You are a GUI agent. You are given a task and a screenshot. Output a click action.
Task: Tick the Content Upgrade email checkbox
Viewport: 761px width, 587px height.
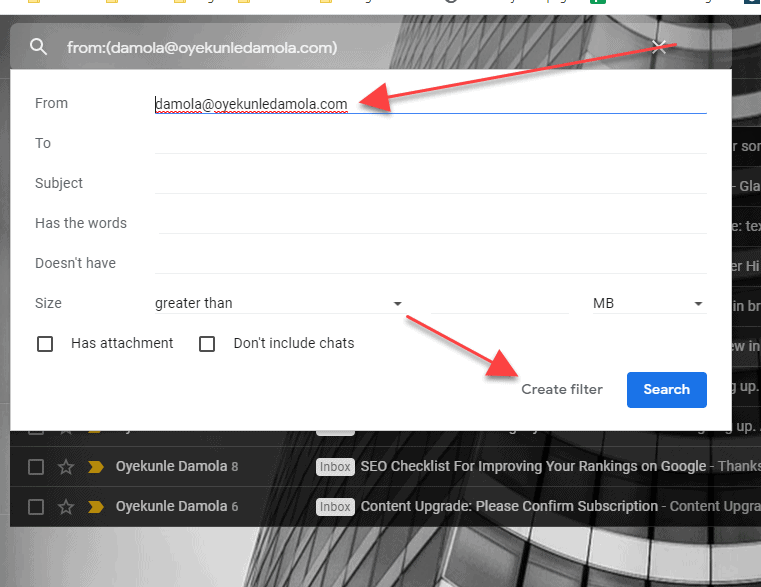coord(36,507)
